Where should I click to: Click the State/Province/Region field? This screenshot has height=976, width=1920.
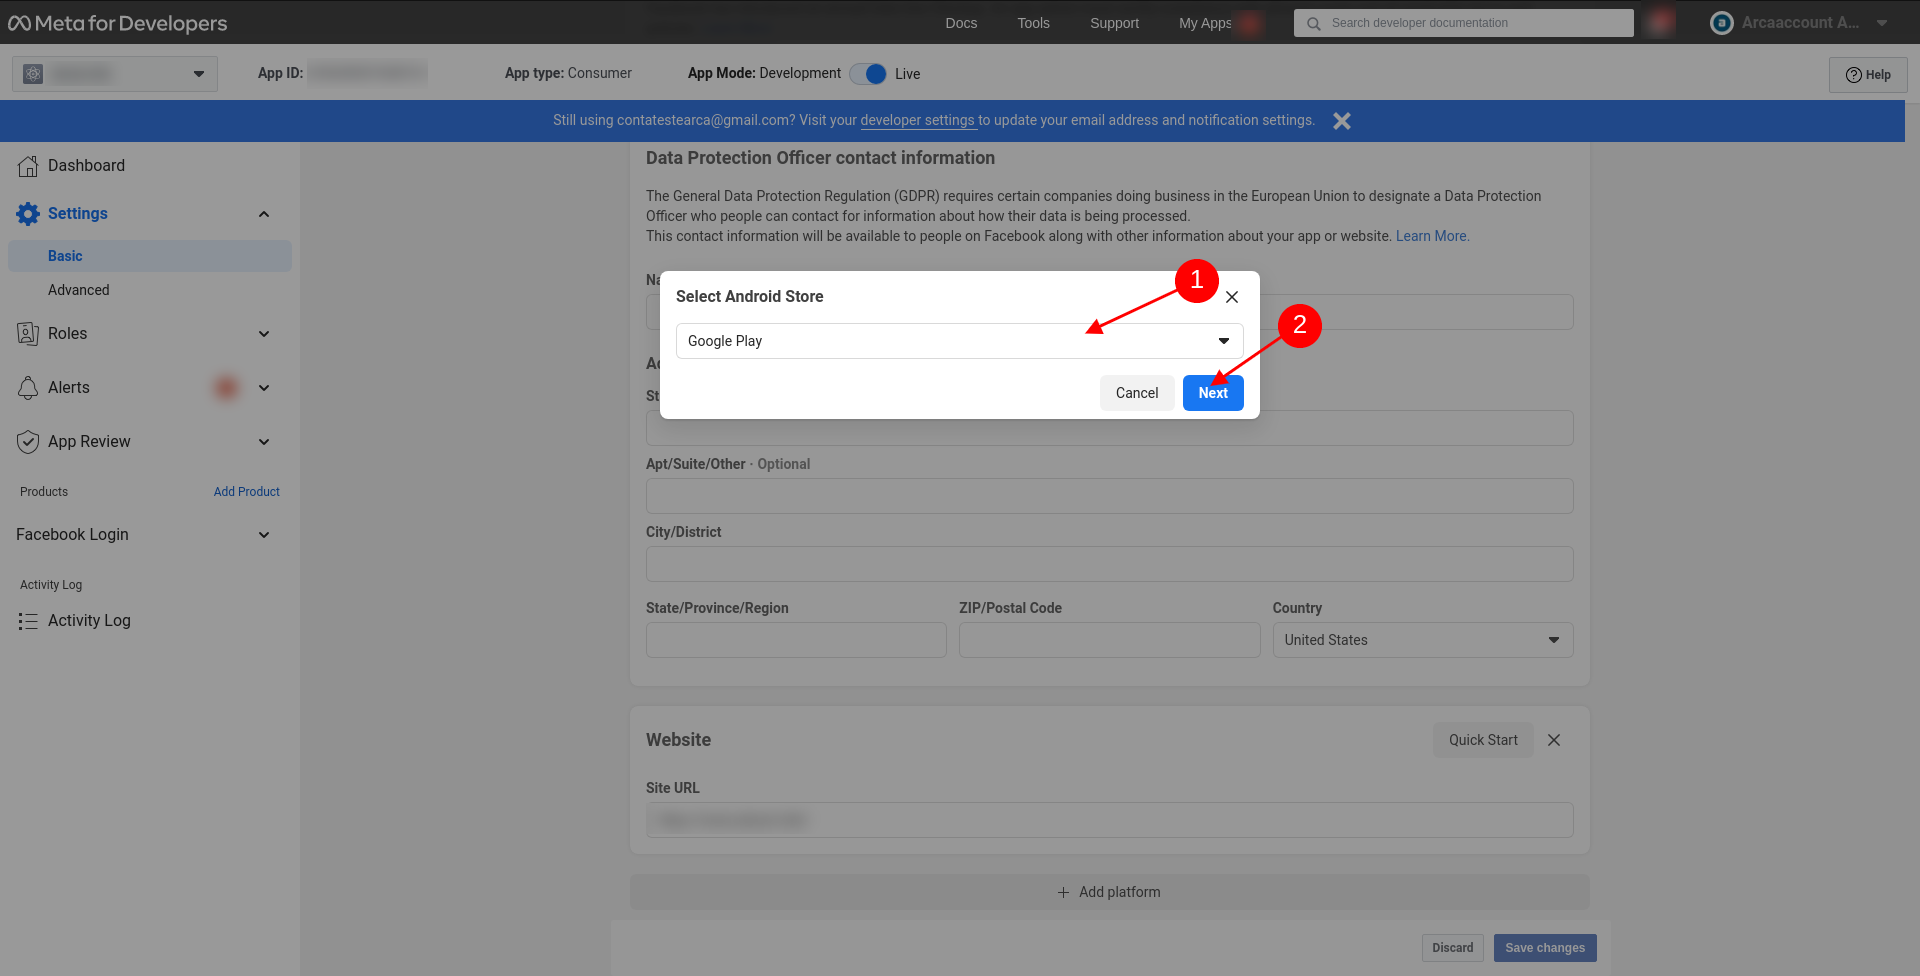point(796,640)
